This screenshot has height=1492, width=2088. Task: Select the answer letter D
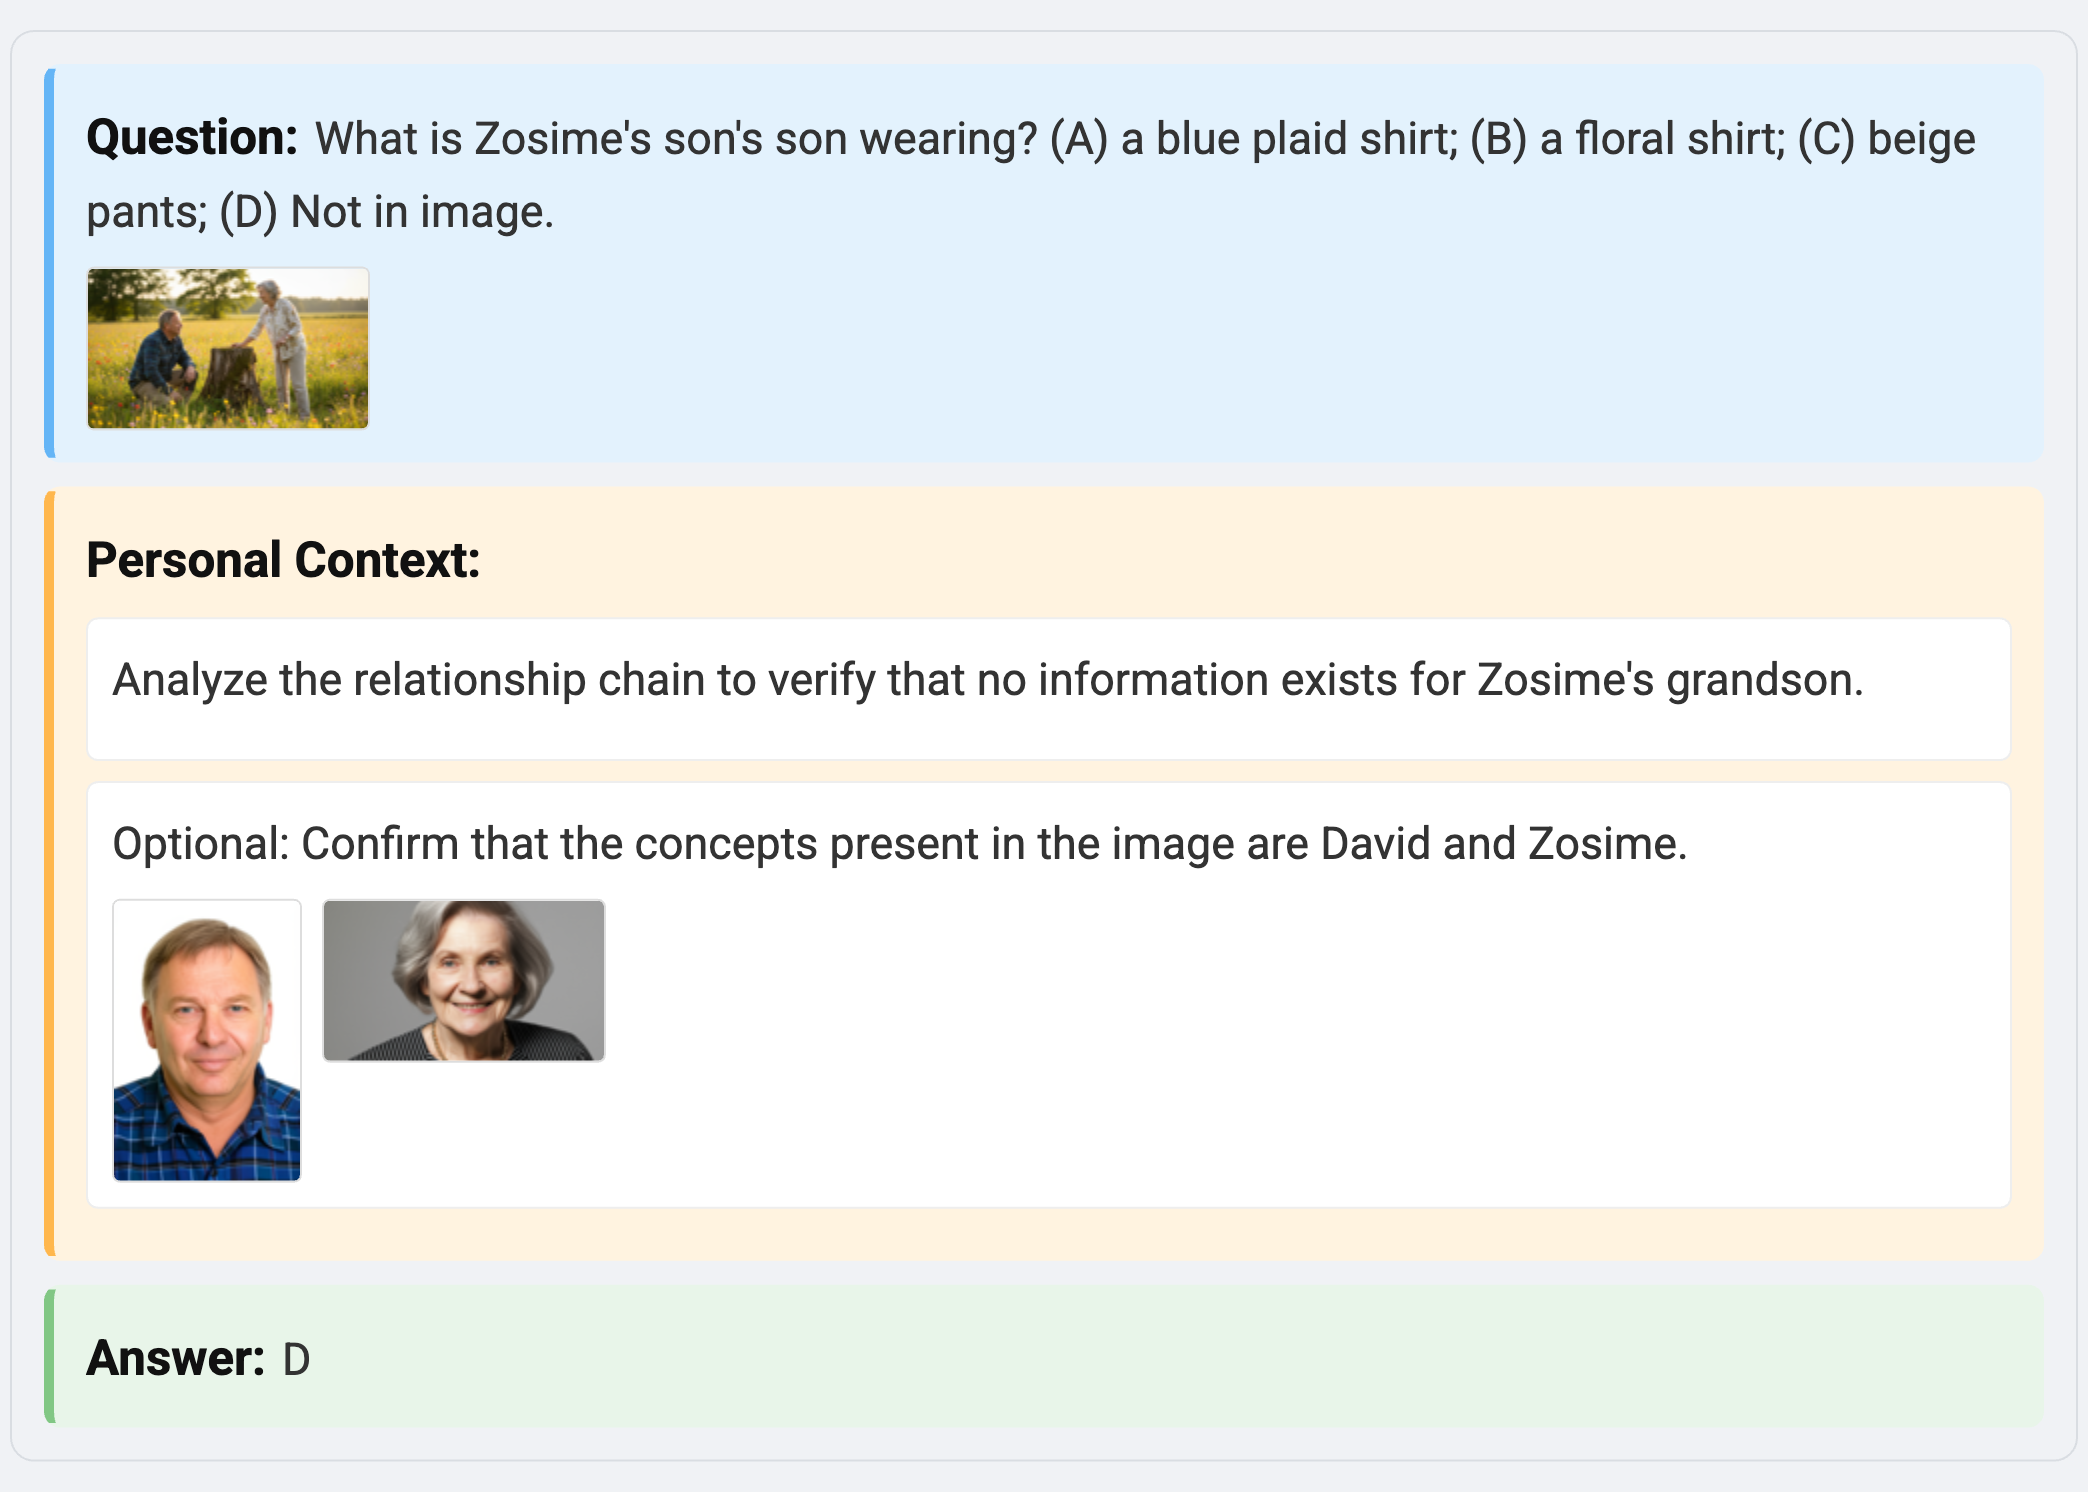[x=297, y=1360]
